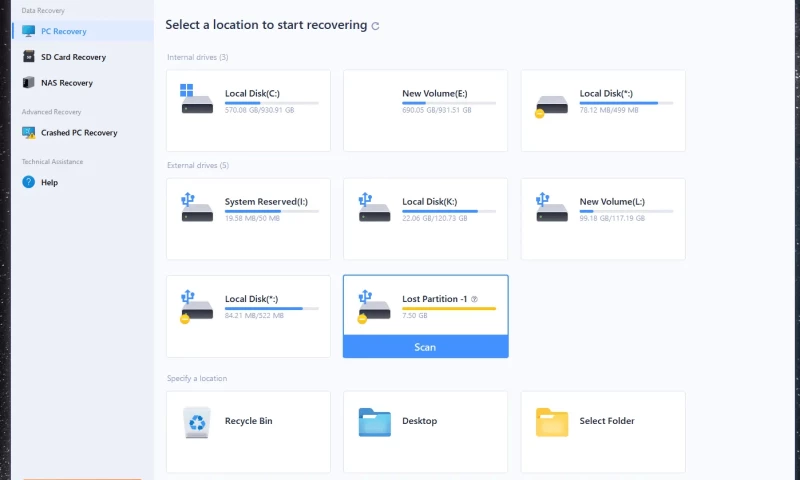Image resolution: width=800 pixels, height=480 pixels.
Task: Click the '22.06 GB/120.73 GB' size text
Action: (x=435, y=218)
